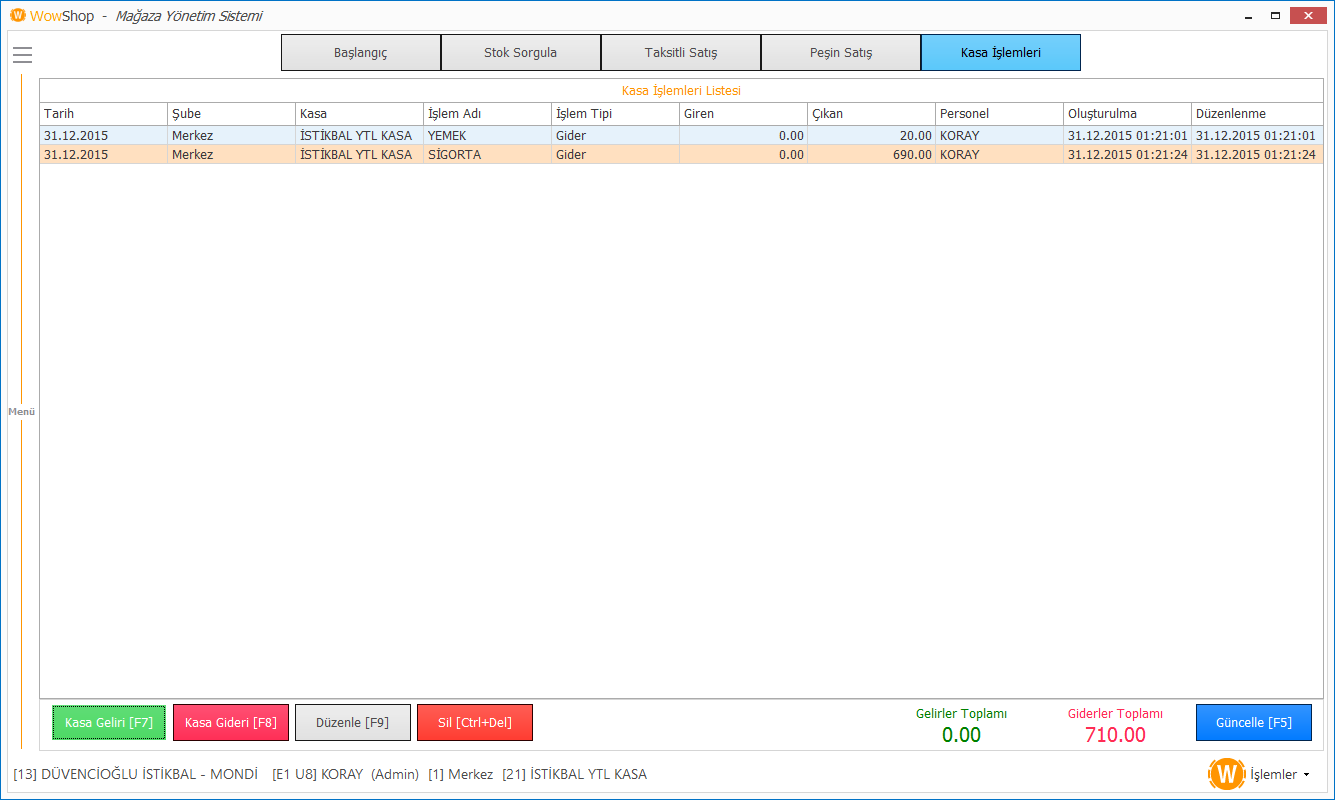Image resolution: width=1335 pixels, height=800 pixels.
Task: Expand the vertical Menü side panel
Action: click(x=21, y=412)
